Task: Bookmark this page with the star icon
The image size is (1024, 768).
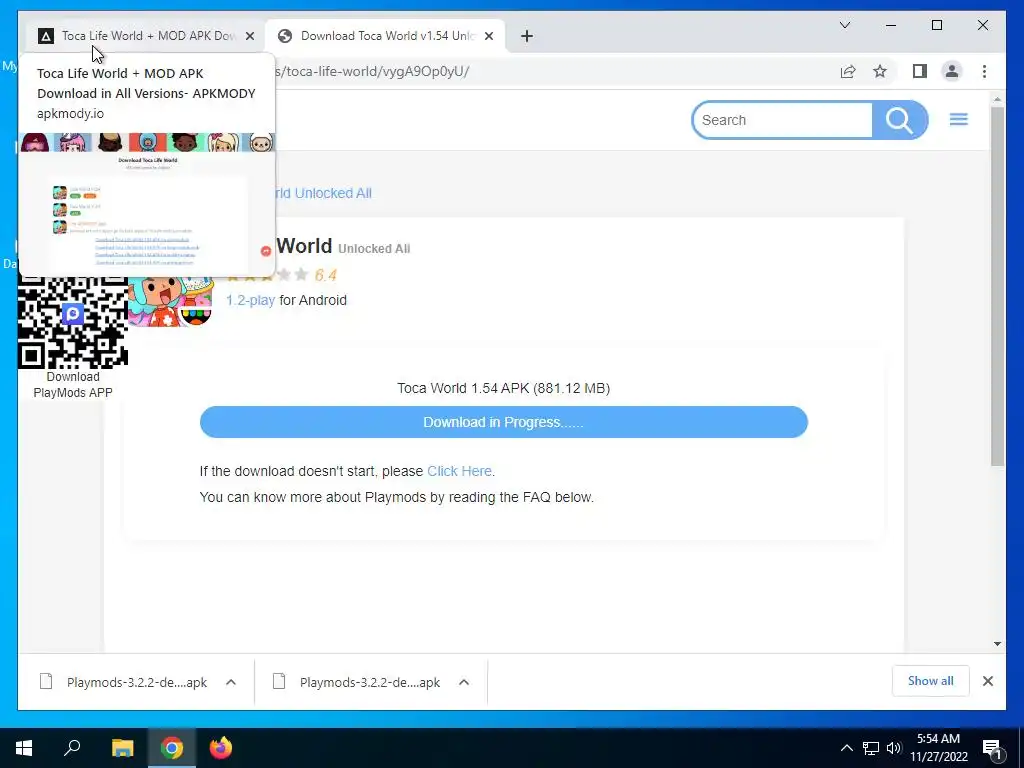Action: [880, 71]
